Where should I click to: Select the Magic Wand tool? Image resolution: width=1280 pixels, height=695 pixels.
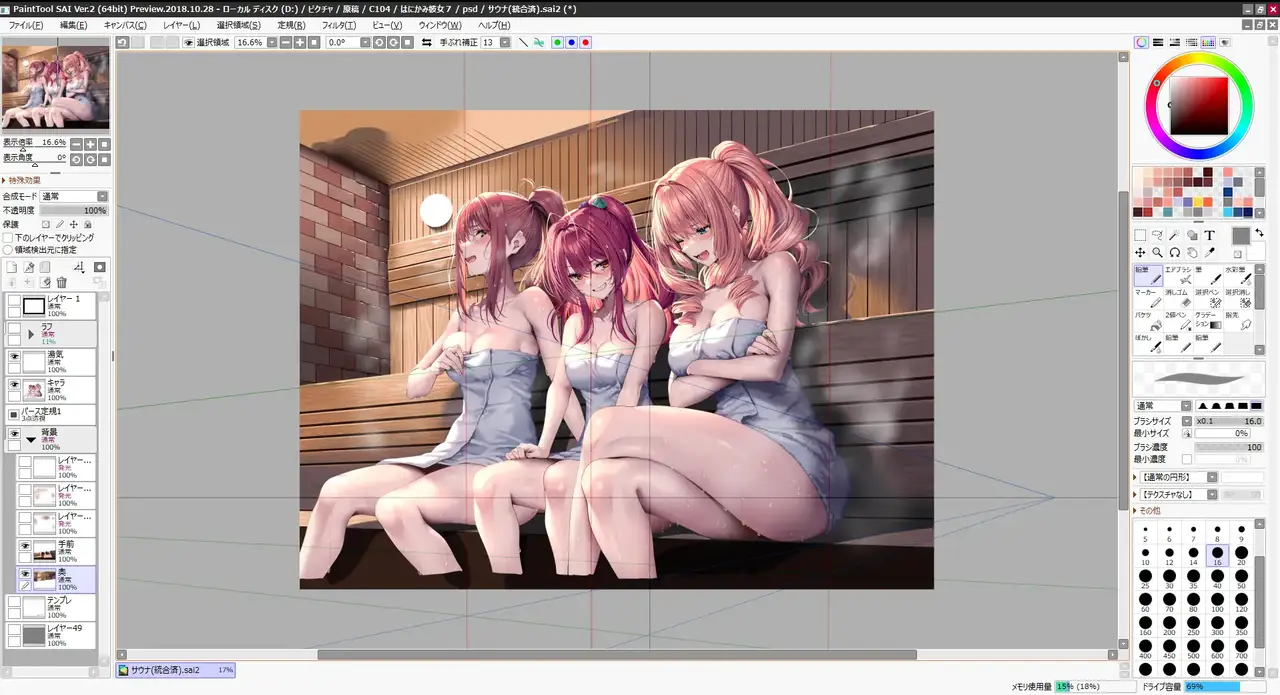tap(1174, 235)
